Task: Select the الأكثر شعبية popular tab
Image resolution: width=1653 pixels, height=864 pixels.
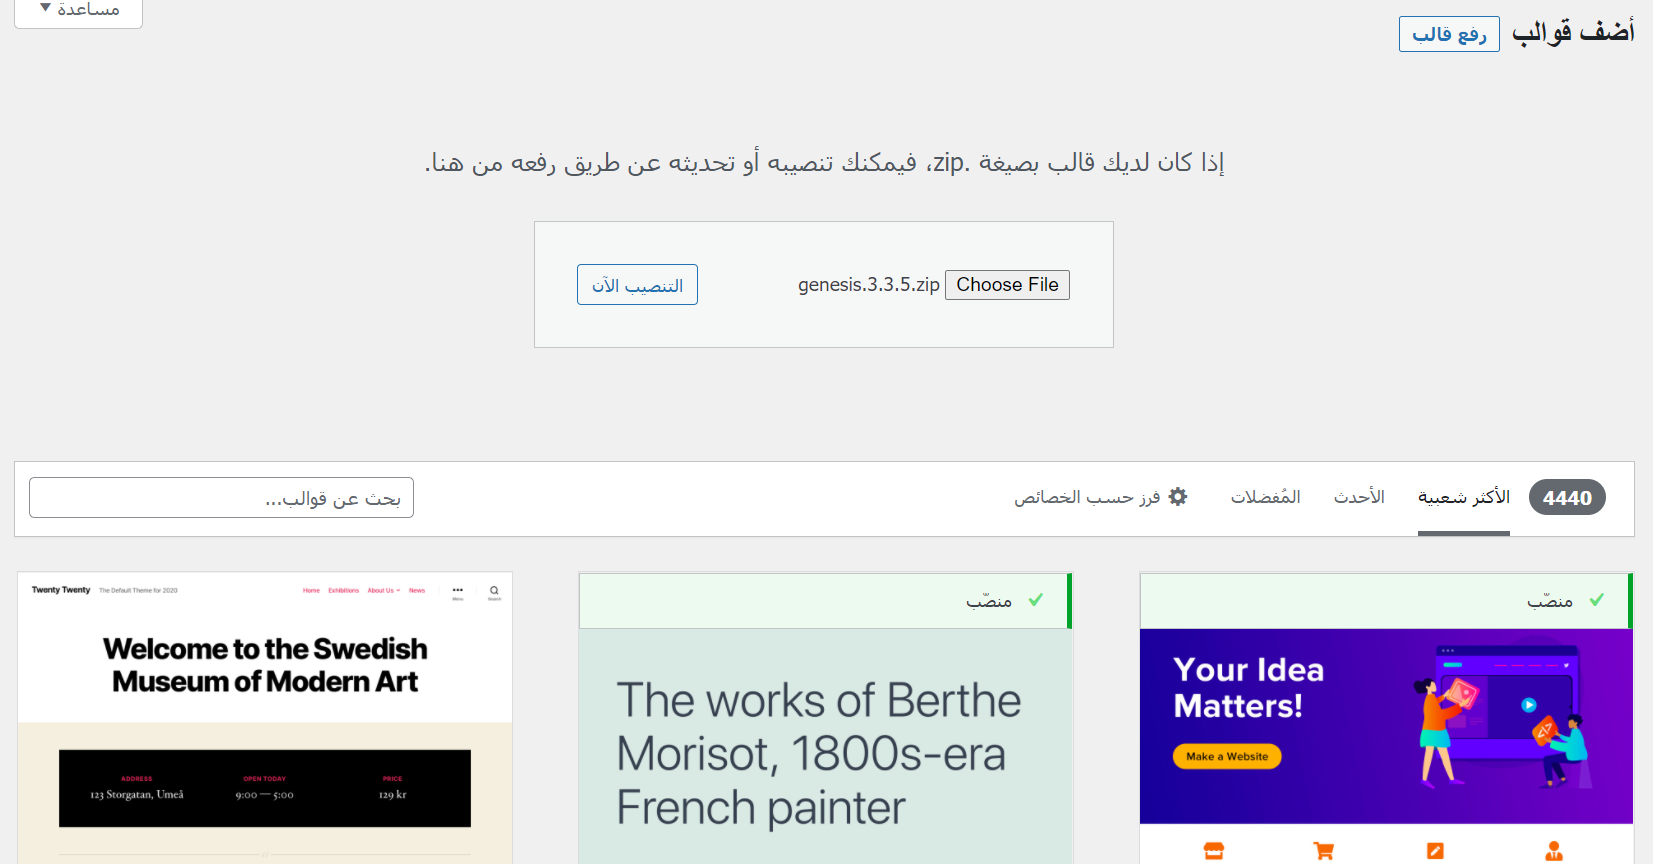Action: coord(1464,497)
